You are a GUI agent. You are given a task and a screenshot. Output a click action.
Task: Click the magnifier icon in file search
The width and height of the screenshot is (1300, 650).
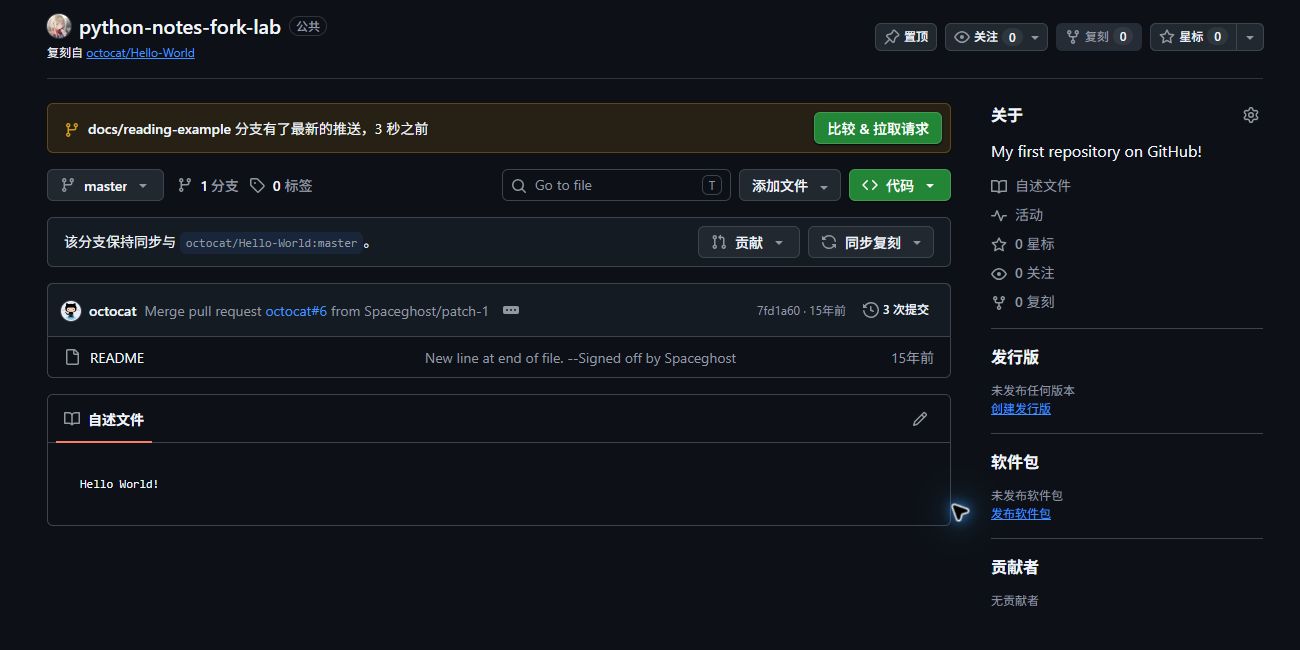518,185
